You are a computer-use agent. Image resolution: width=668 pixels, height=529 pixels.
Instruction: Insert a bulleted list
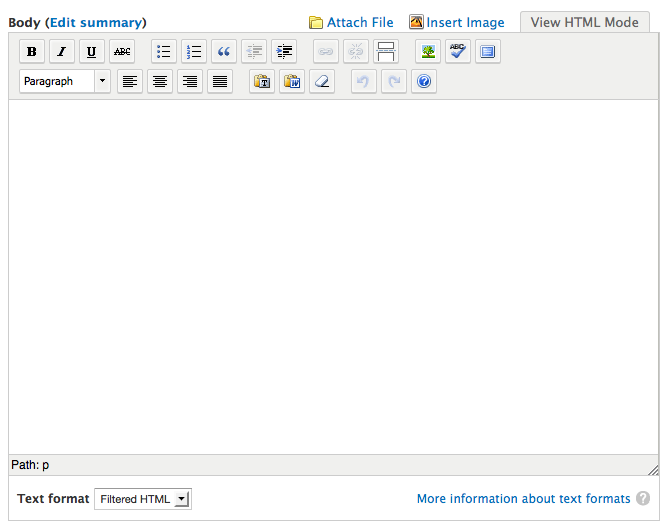click(x=164, y=52)
